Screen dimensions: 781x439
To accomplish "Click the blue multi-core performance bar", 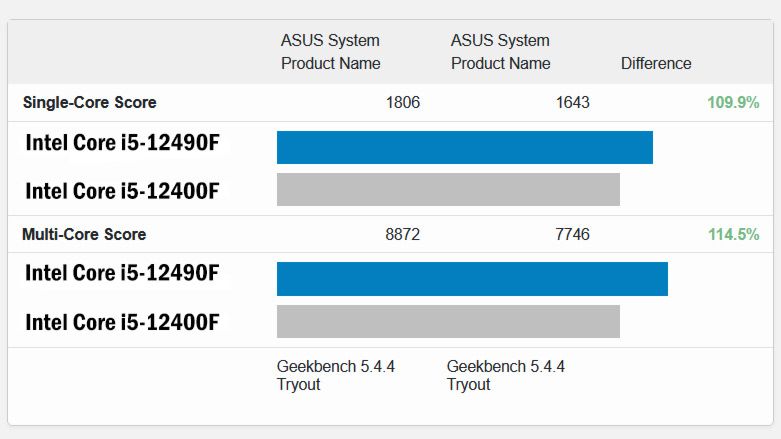I will pos(472,279).
